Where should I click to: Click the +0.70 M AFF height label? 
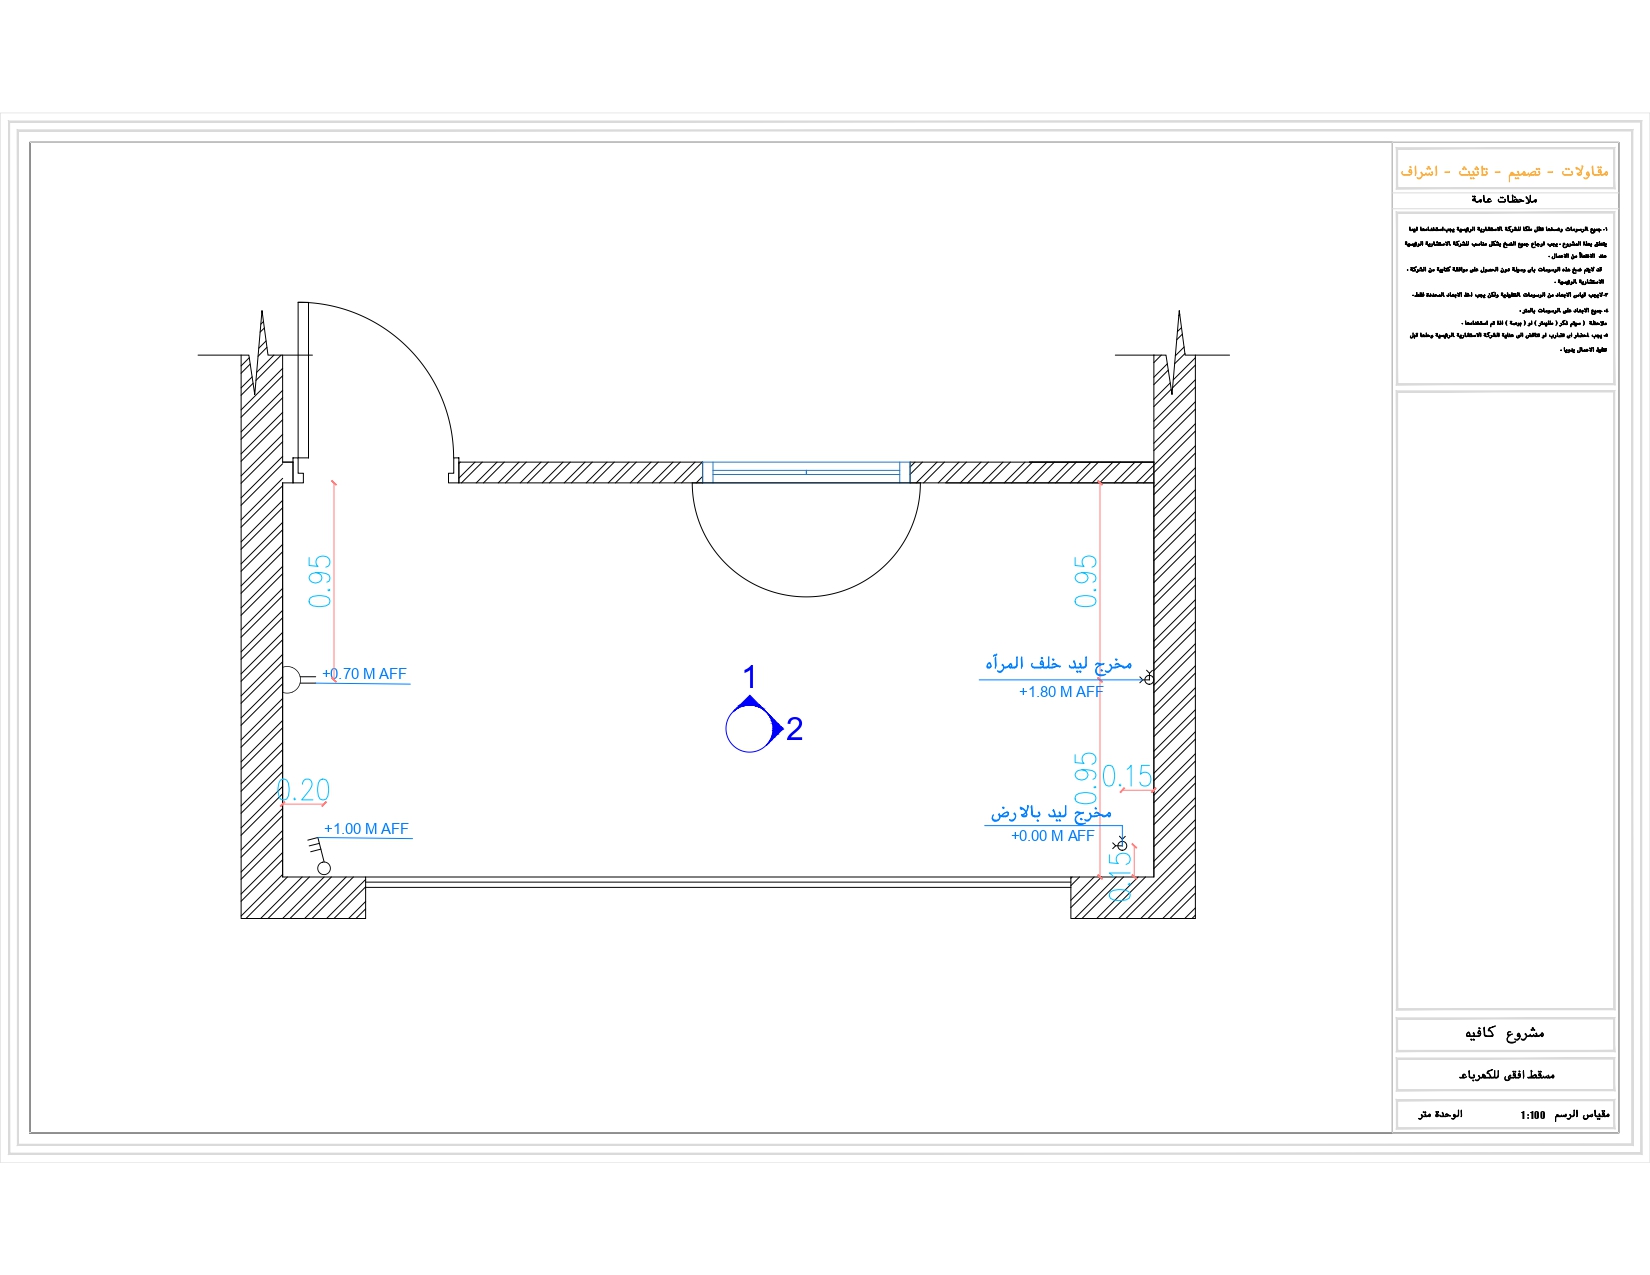(364, 674)
